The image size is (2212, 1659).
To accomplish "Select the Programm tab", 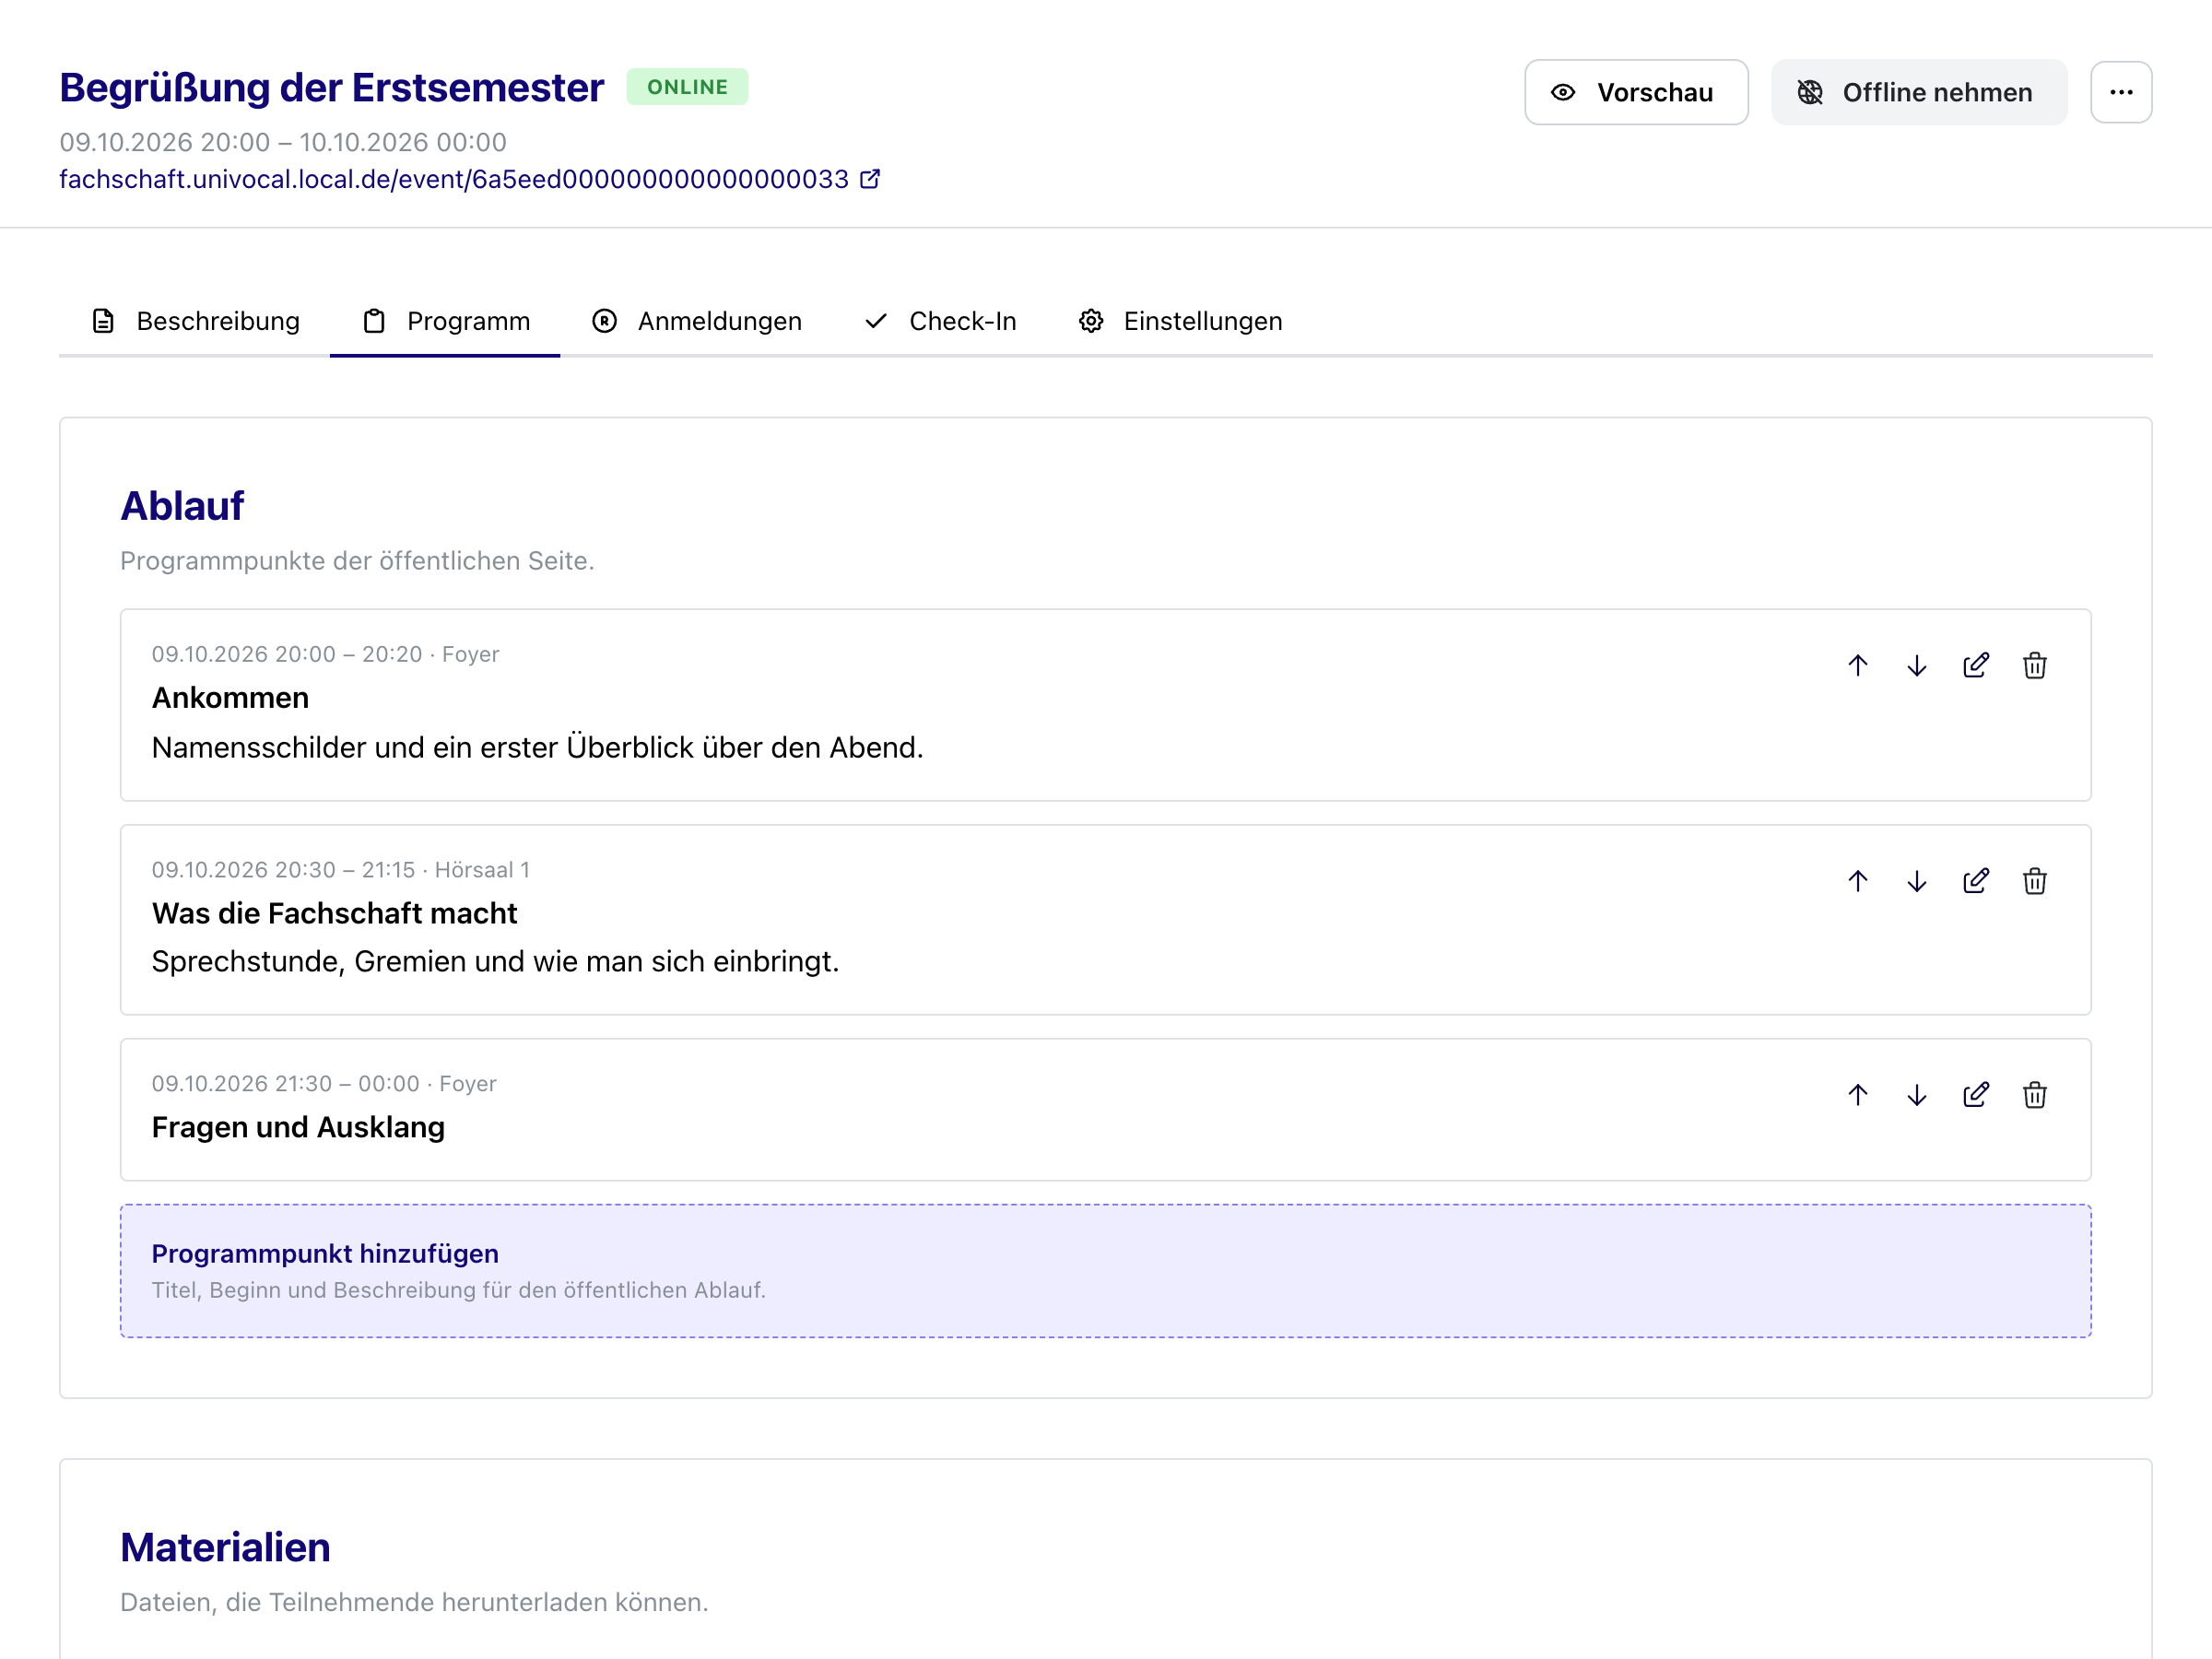I will click(x=445, y=321).
